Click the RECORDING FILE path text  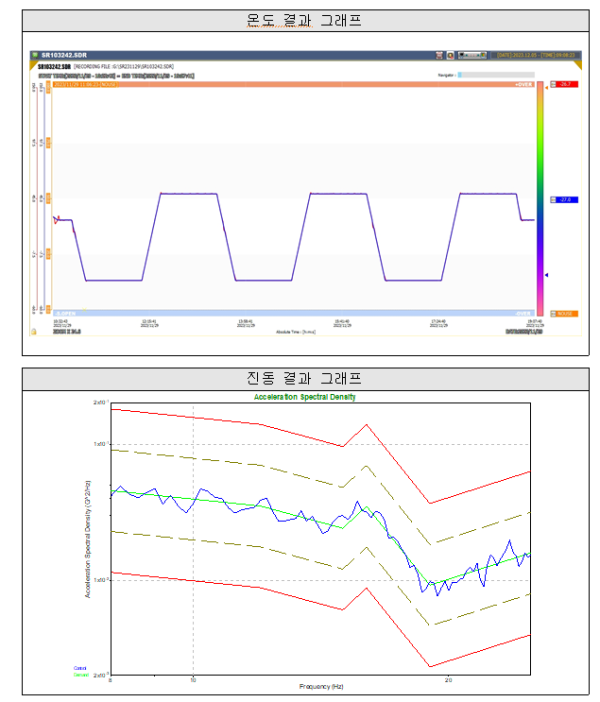[124, 67]
